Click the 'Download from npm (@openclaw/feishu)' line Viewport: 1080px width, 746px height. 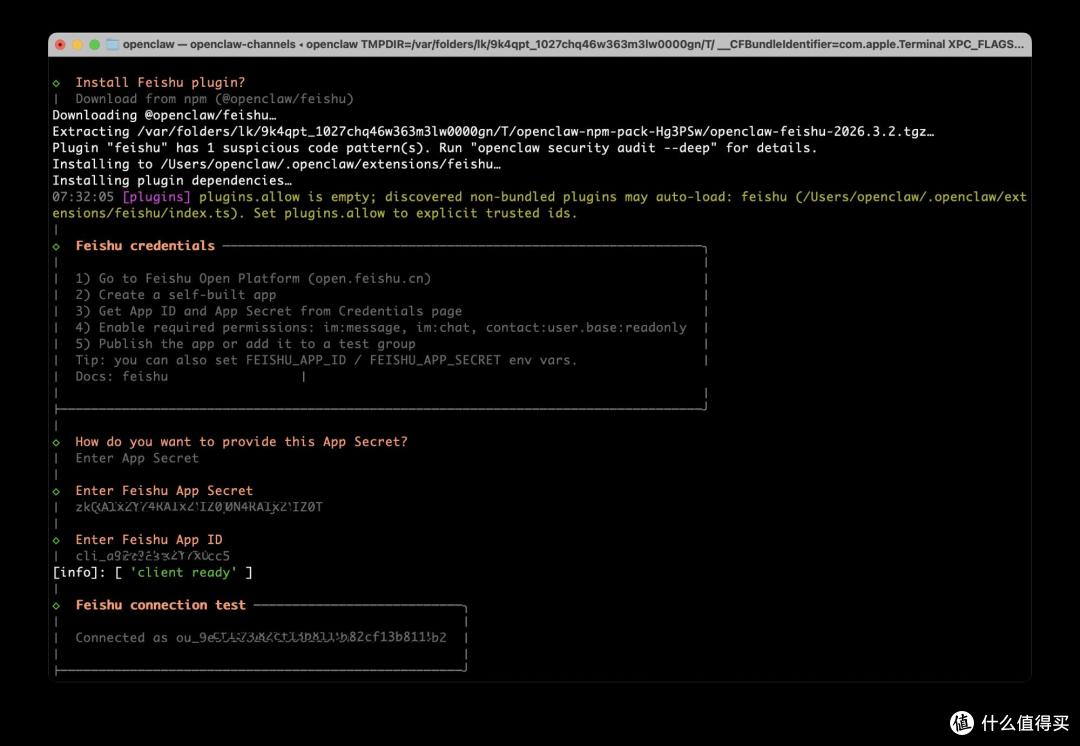[214, 99]
